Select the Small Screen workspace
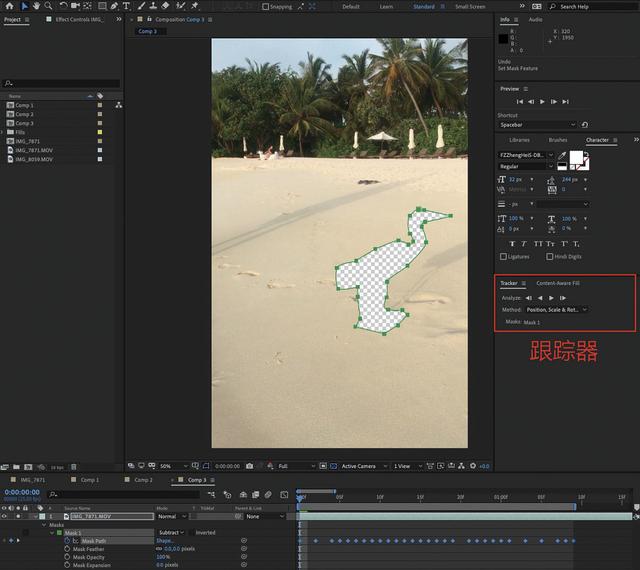640x570 pixels. tap(470, 7)
